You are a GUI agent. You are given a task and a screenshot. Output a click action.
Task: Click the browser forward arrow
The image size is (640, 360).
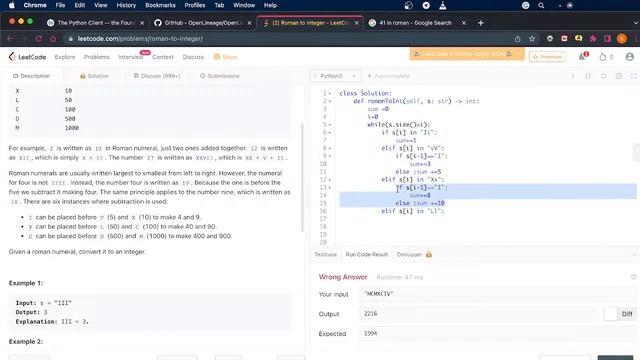pos(24,39)
